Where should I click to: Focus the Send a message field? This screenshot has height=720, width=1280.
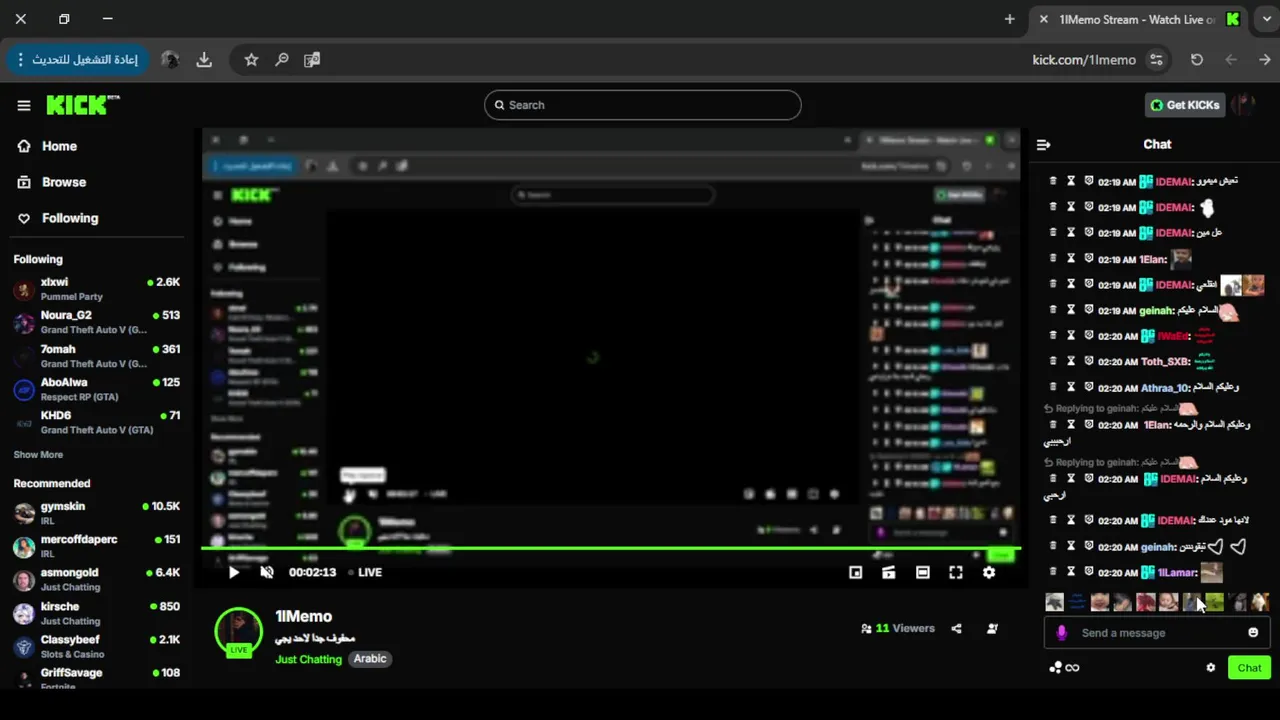coord(1156,632)
